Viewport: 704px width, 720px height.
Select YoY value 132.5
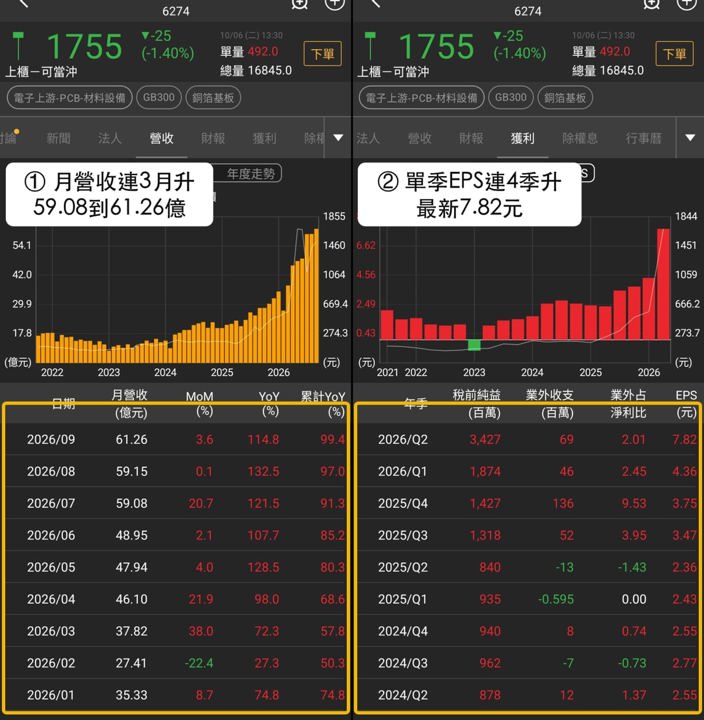point(264,472)
